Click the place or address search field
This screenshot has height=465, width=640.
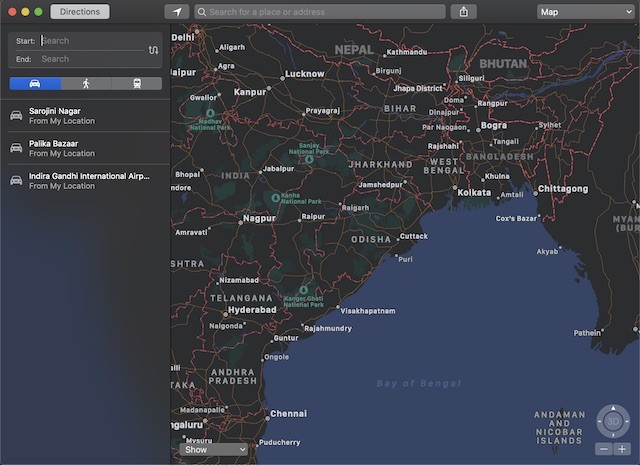(x=320, y=12)
